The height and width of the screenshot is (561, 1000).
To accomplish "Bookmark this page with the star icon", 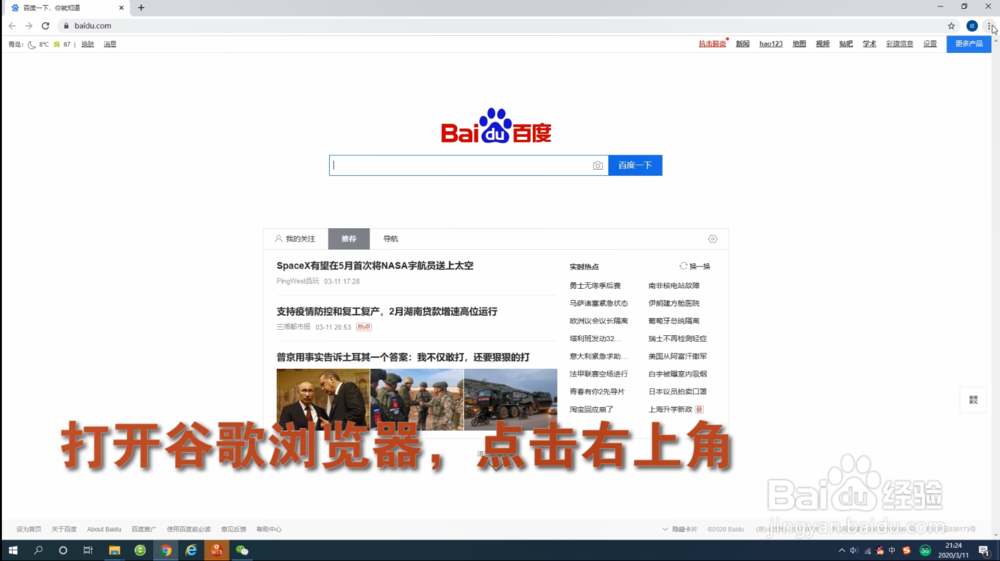I will pos(951,26).
